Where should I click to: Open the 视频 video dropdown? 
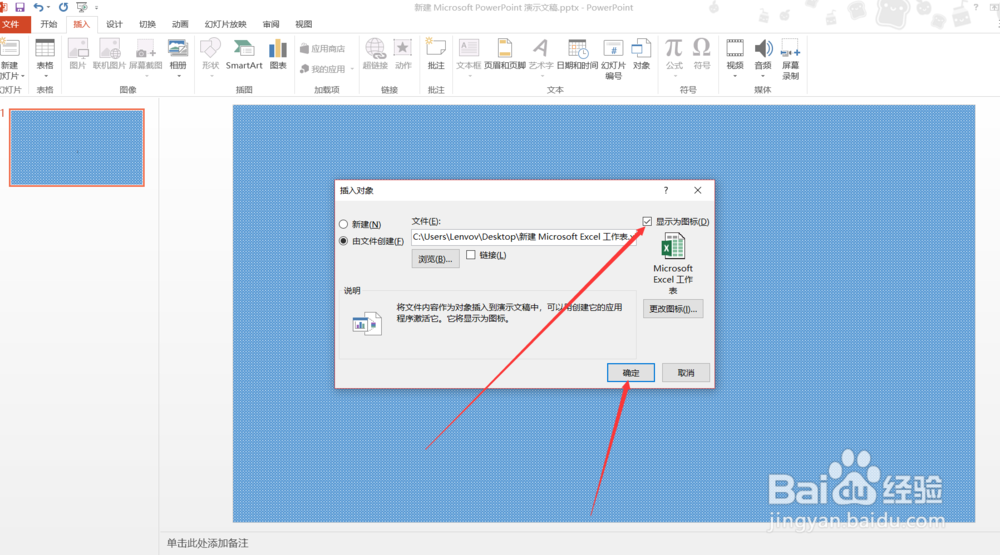coord(735,76)
